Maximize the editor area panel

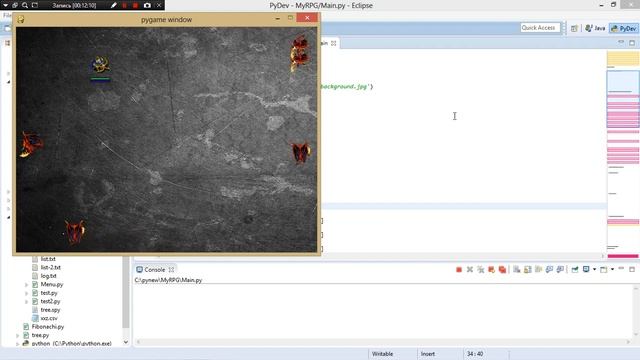[x=632, y=43]
